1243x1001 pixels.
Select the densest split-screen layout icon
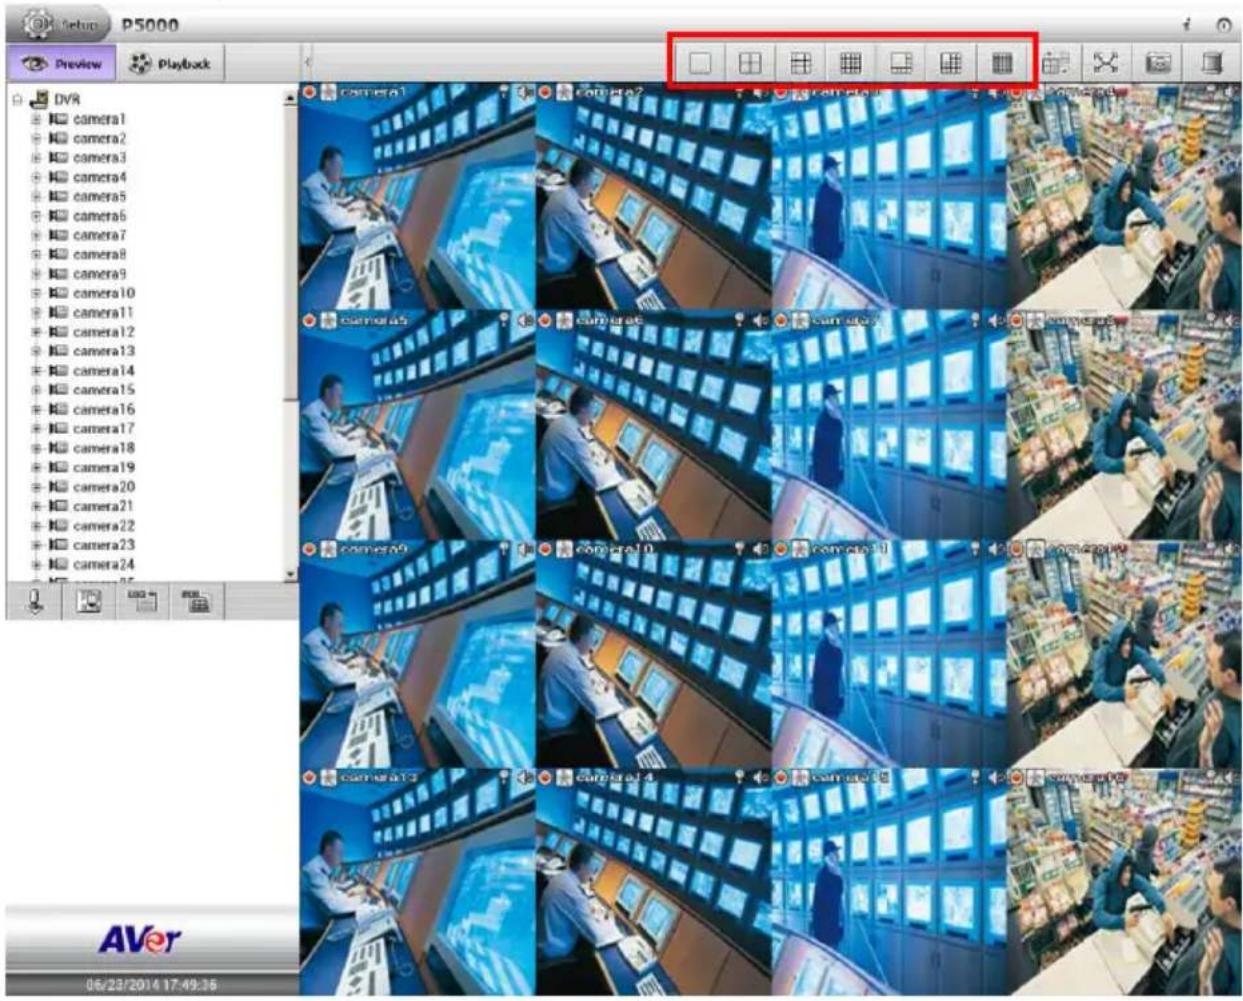click(1001, 63)
